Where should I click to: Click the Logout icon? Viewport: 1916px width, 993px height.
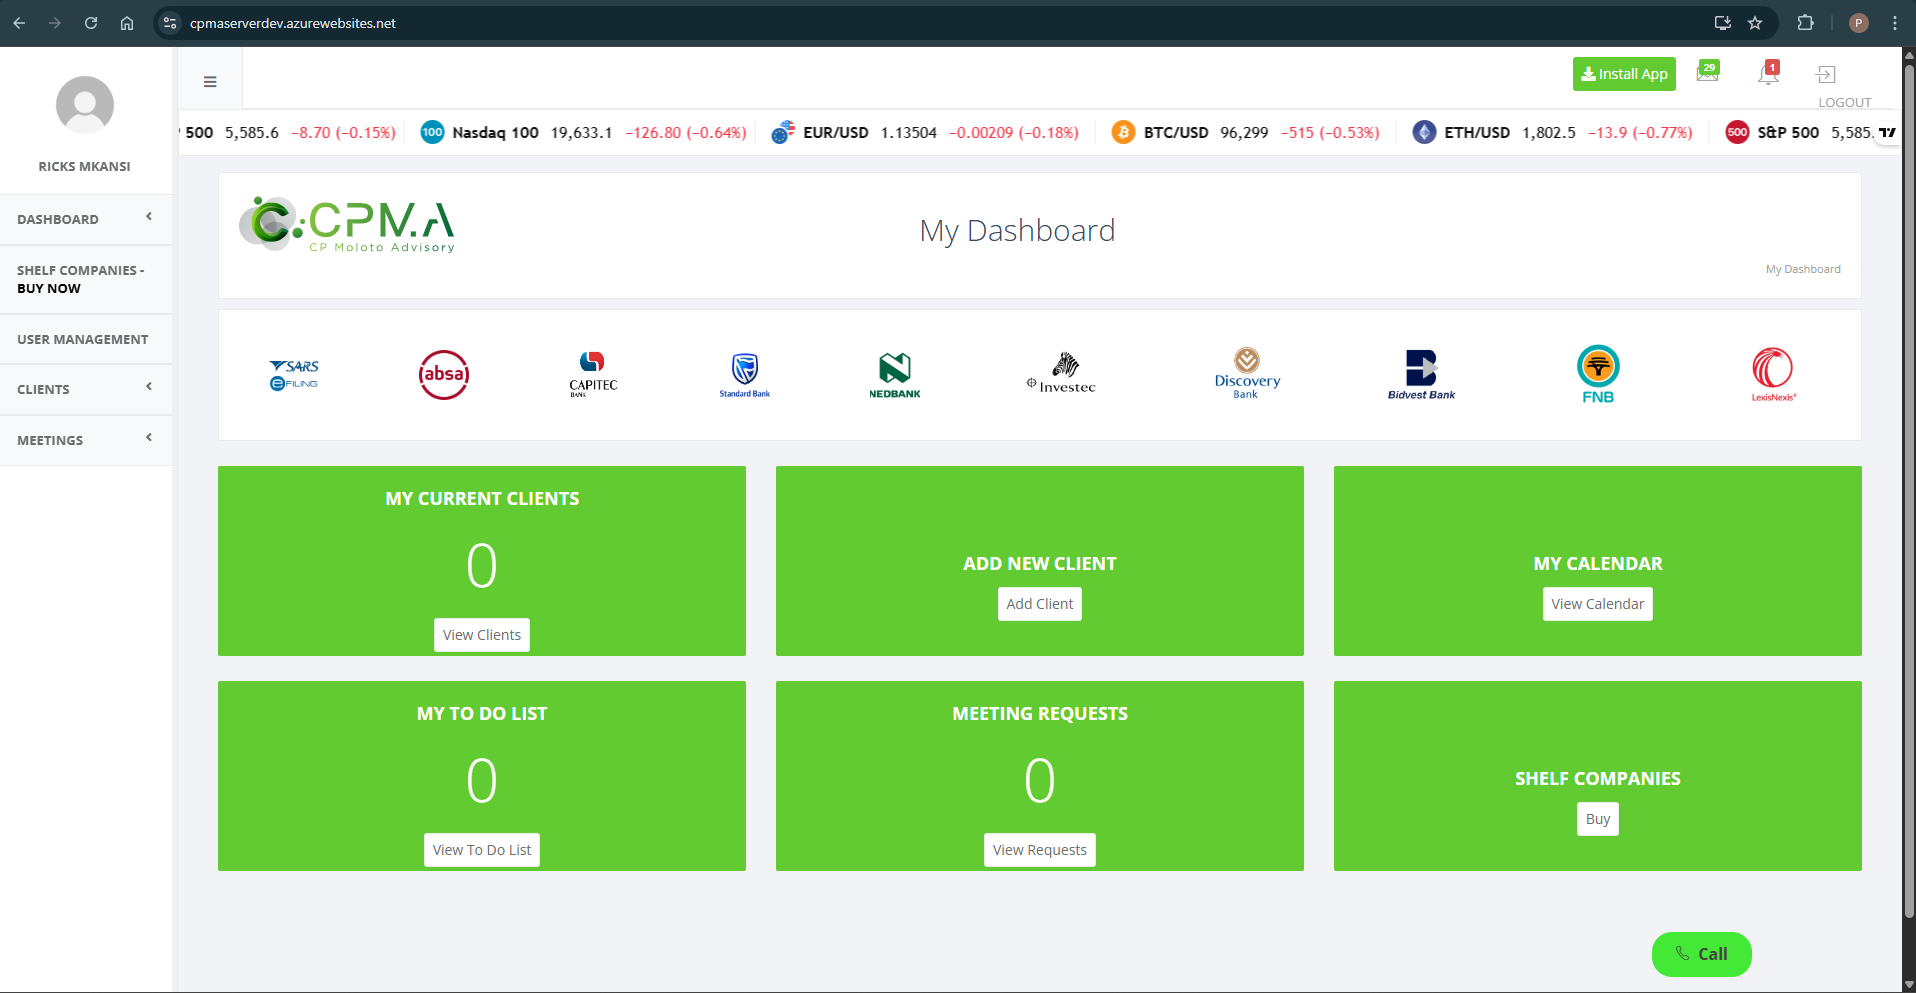(1826, 75)
